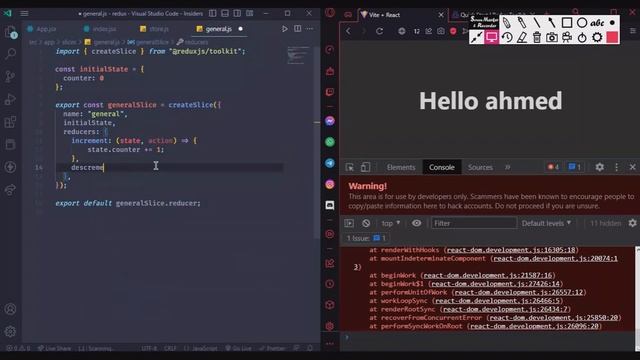Click Go Live in the status bar
Image resolution: width=640 pixels, height=360 pixels.
point(239,348)
